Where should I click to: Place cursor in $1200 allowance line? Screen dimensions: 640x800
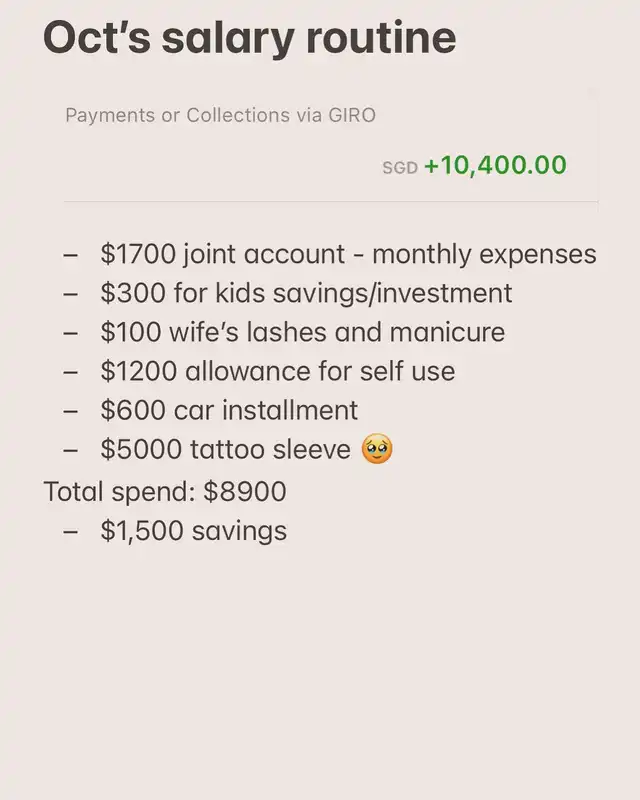(277, 371)
